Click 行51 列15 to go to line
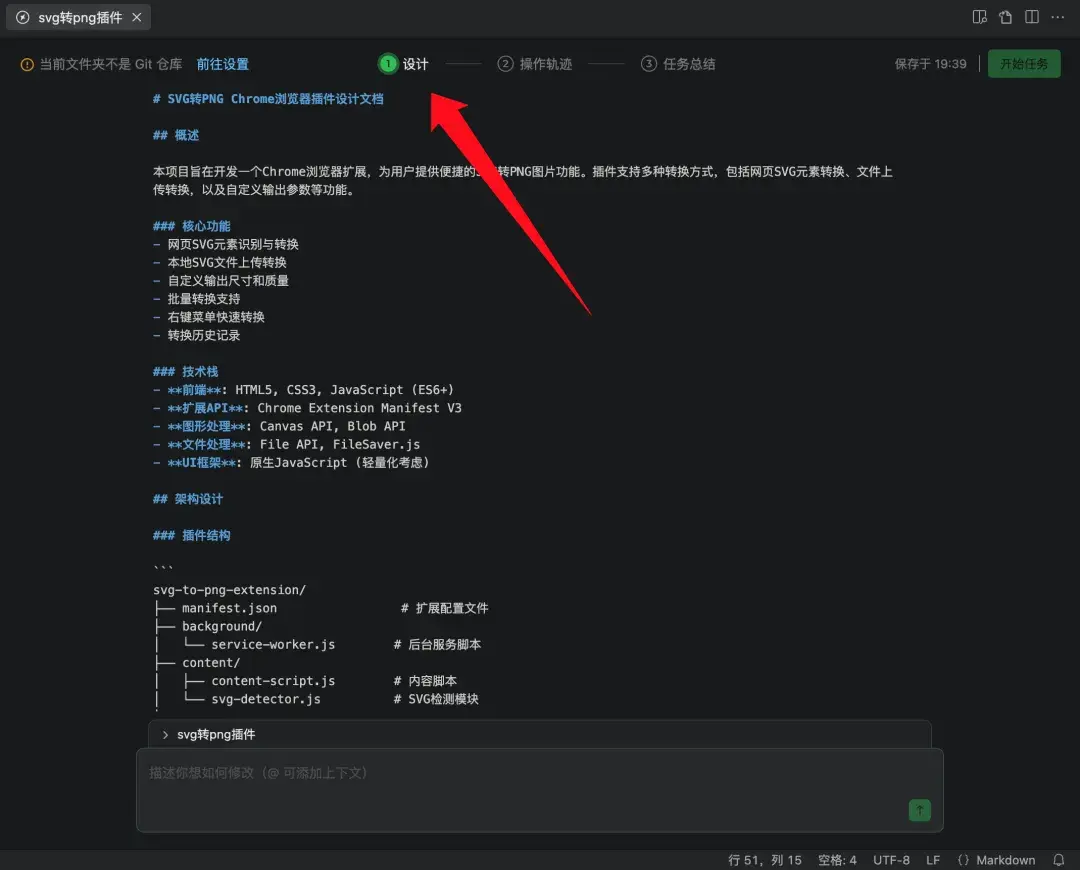 tap(763, 859)
